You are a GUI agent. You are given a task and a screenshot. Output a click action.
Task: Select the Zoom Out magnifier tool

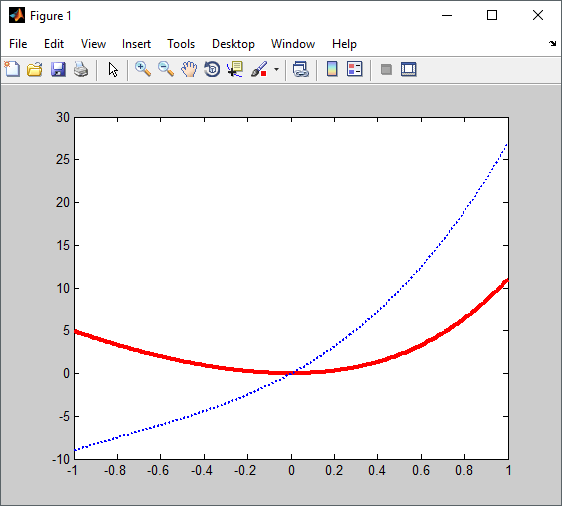(x=166, y=69)
